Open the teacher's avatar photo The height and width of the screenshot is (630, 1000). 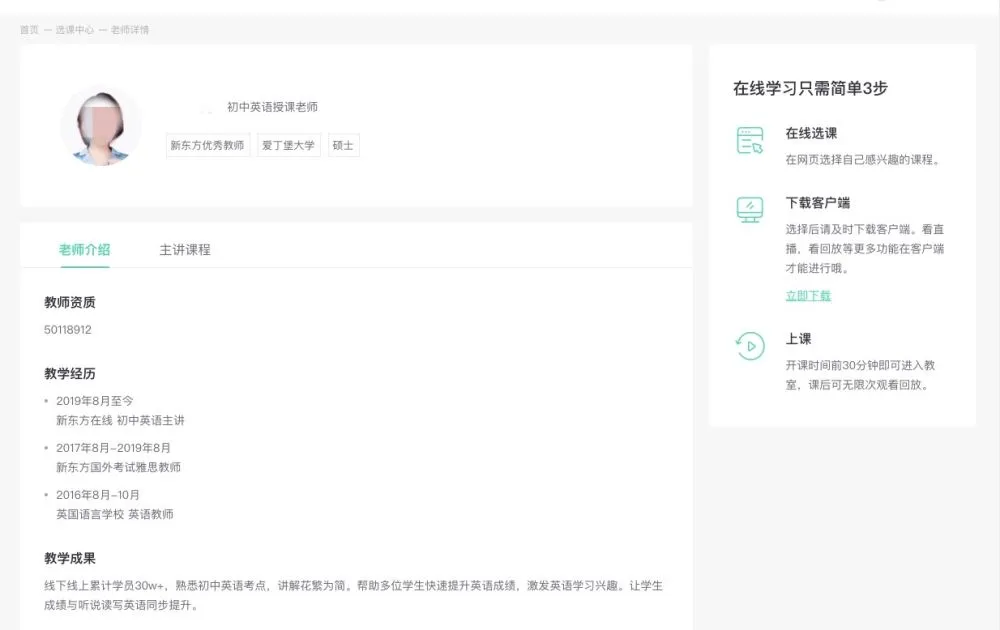click(100, 125)
